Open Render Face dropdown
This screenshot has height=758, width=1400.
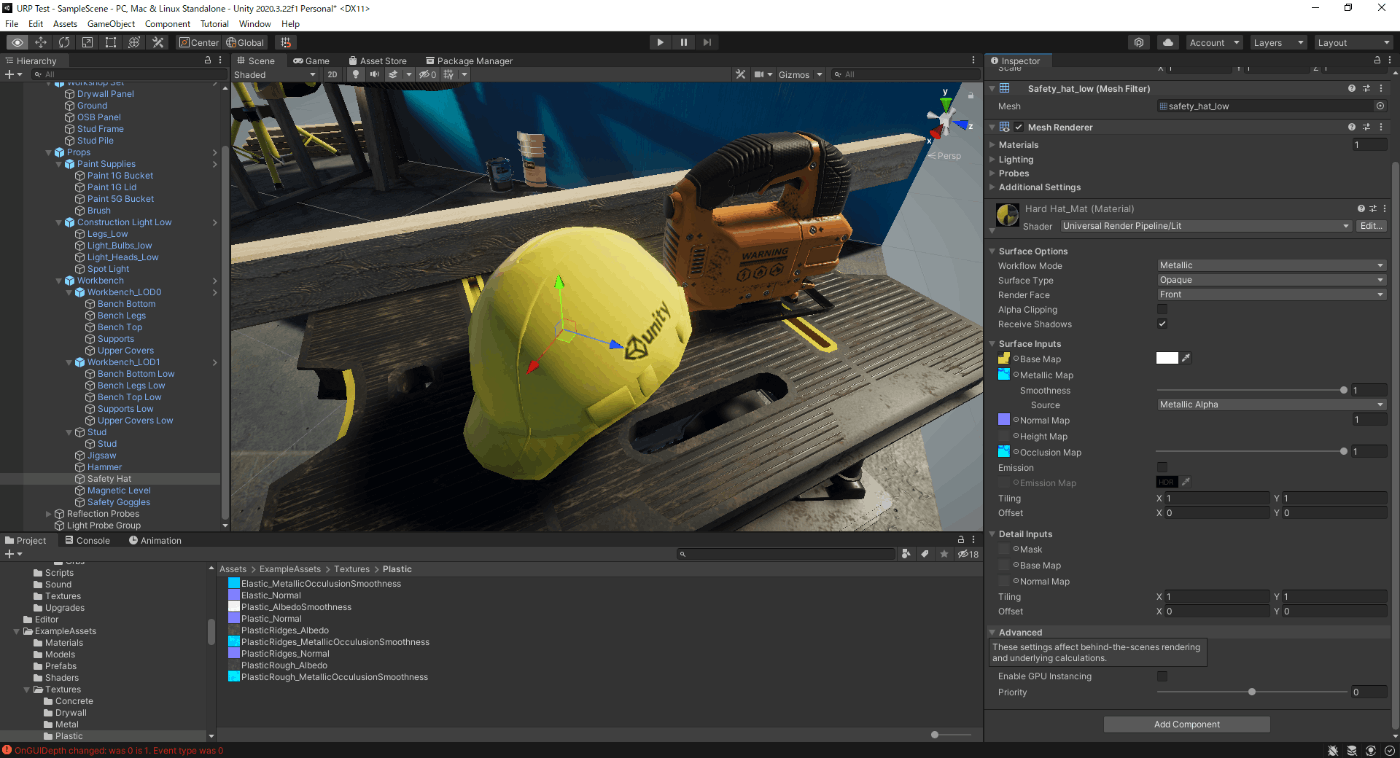point(1271,294)
